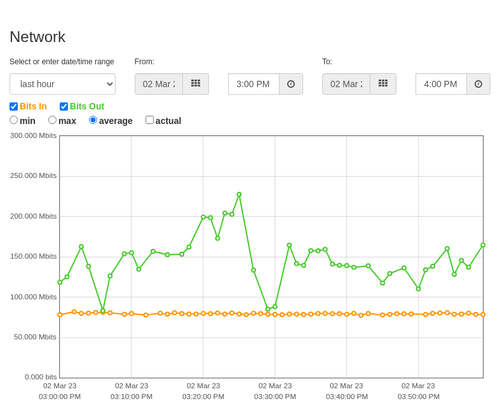Click the 0.000 bits axis label
This screenshot has height=403, width=500.
41,377
